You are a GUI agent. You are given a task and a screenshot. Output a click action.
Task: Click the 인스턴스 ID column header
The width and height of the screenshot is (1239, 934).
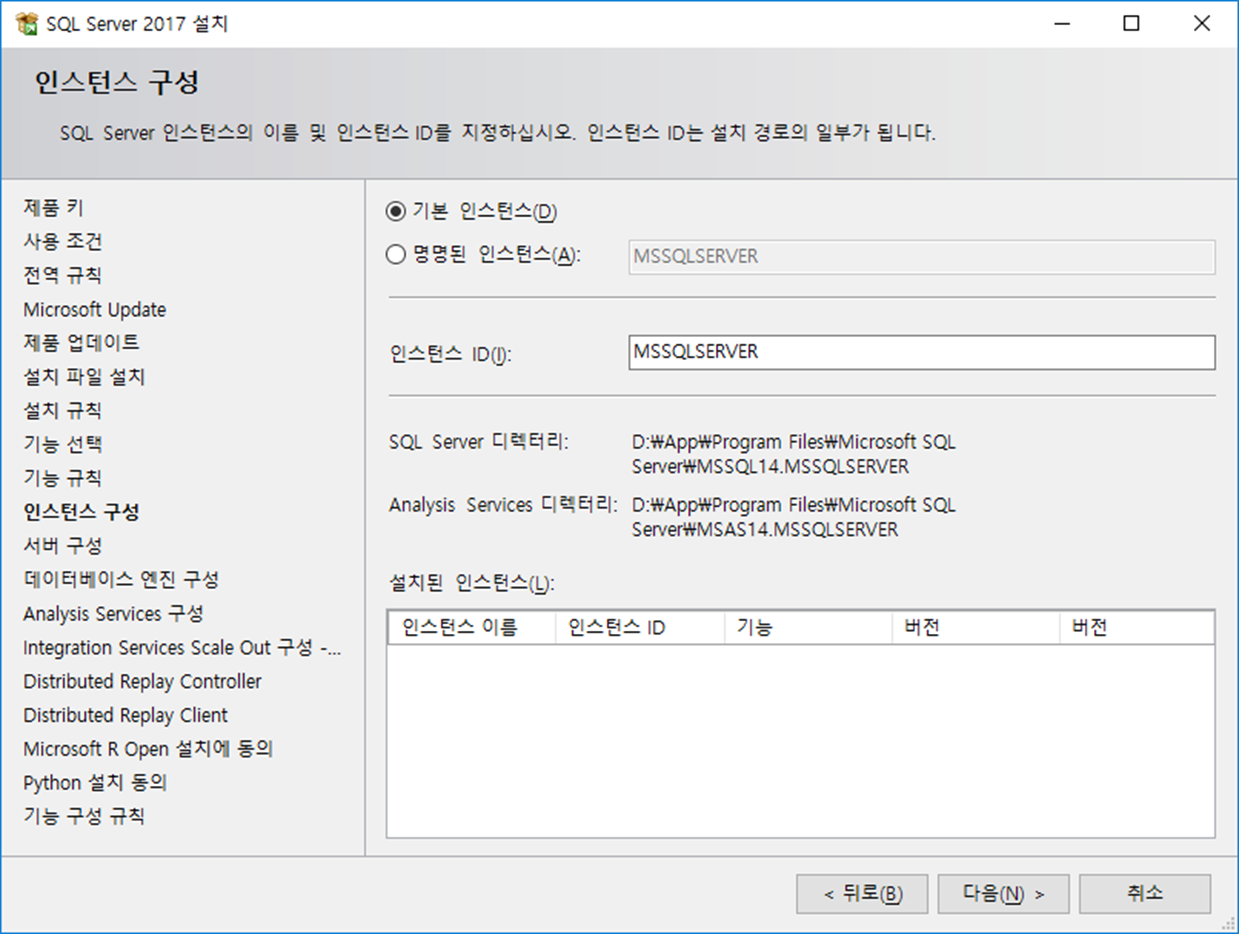pos(639,628)
